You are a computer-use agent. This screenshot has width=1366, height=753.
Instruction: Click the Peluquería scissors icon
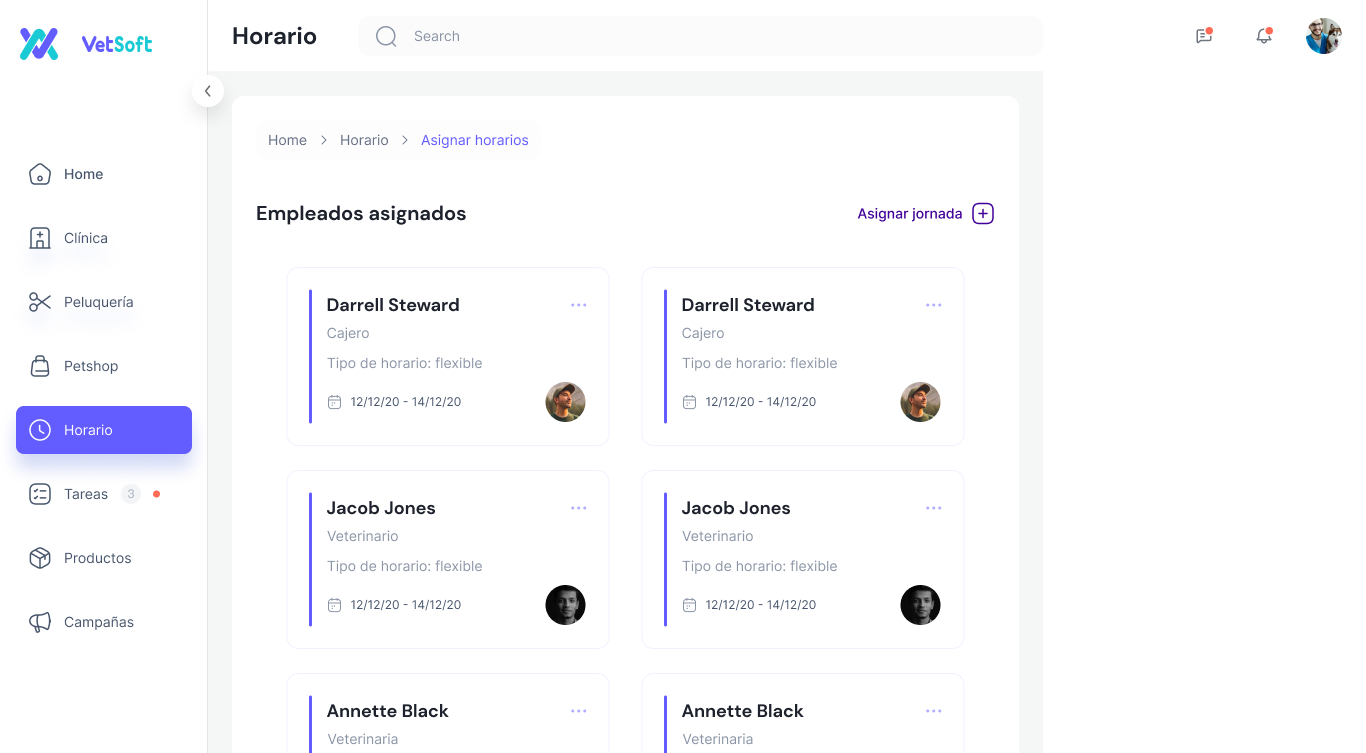(x=40, y=302)
